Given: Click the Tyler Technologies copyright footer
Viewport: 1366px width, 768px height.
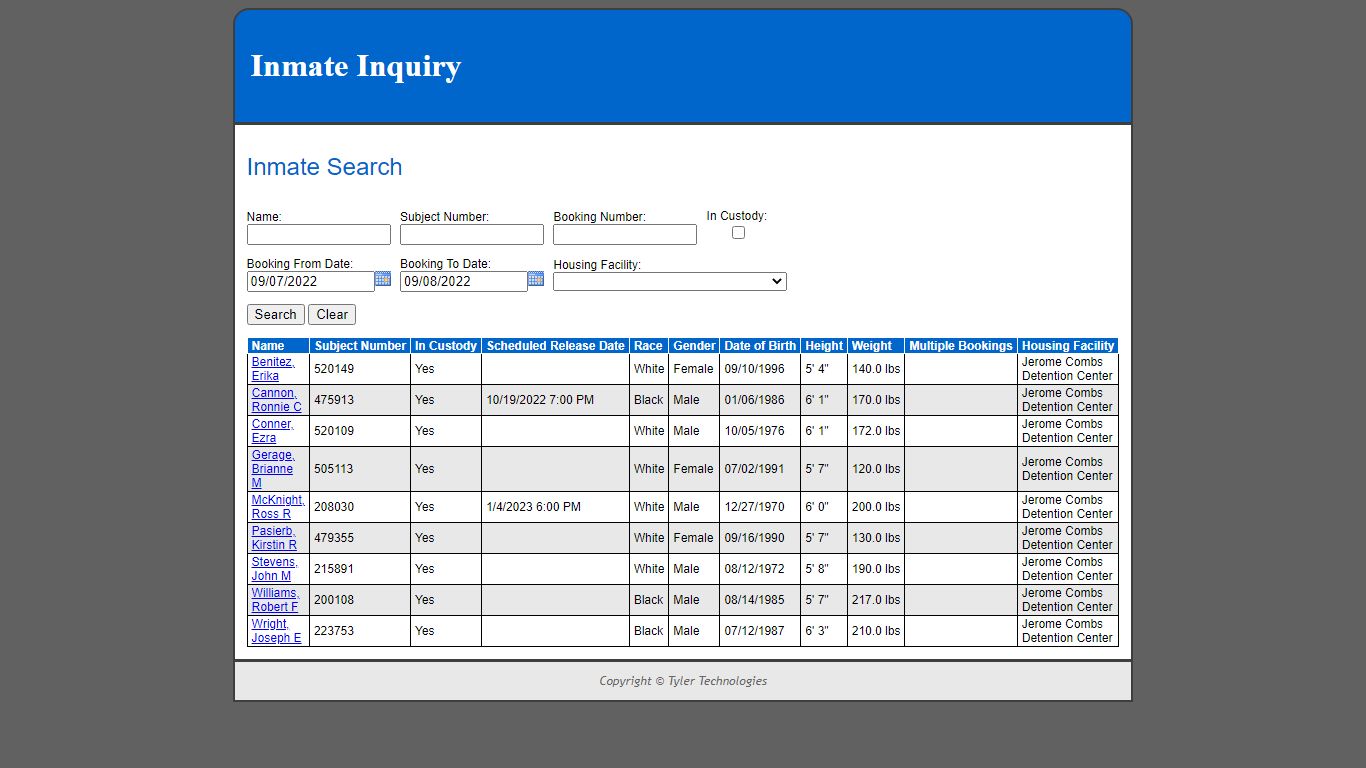Looking at the screenshot, I should [x=683, y=681].
